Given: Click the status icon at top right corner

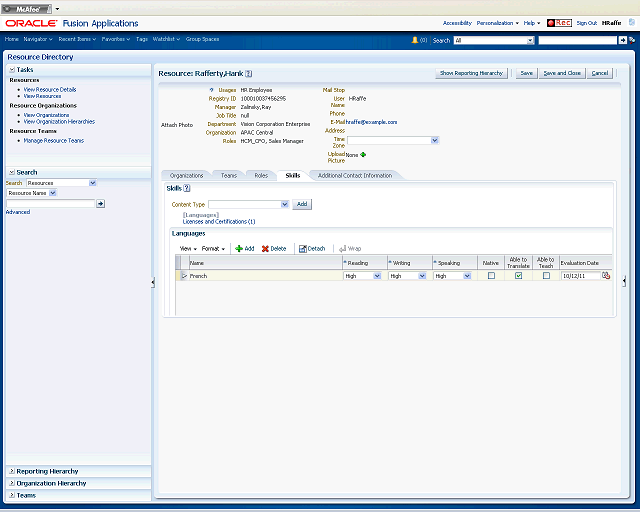Looking at the screenshot, I should [x=632, y=22].
